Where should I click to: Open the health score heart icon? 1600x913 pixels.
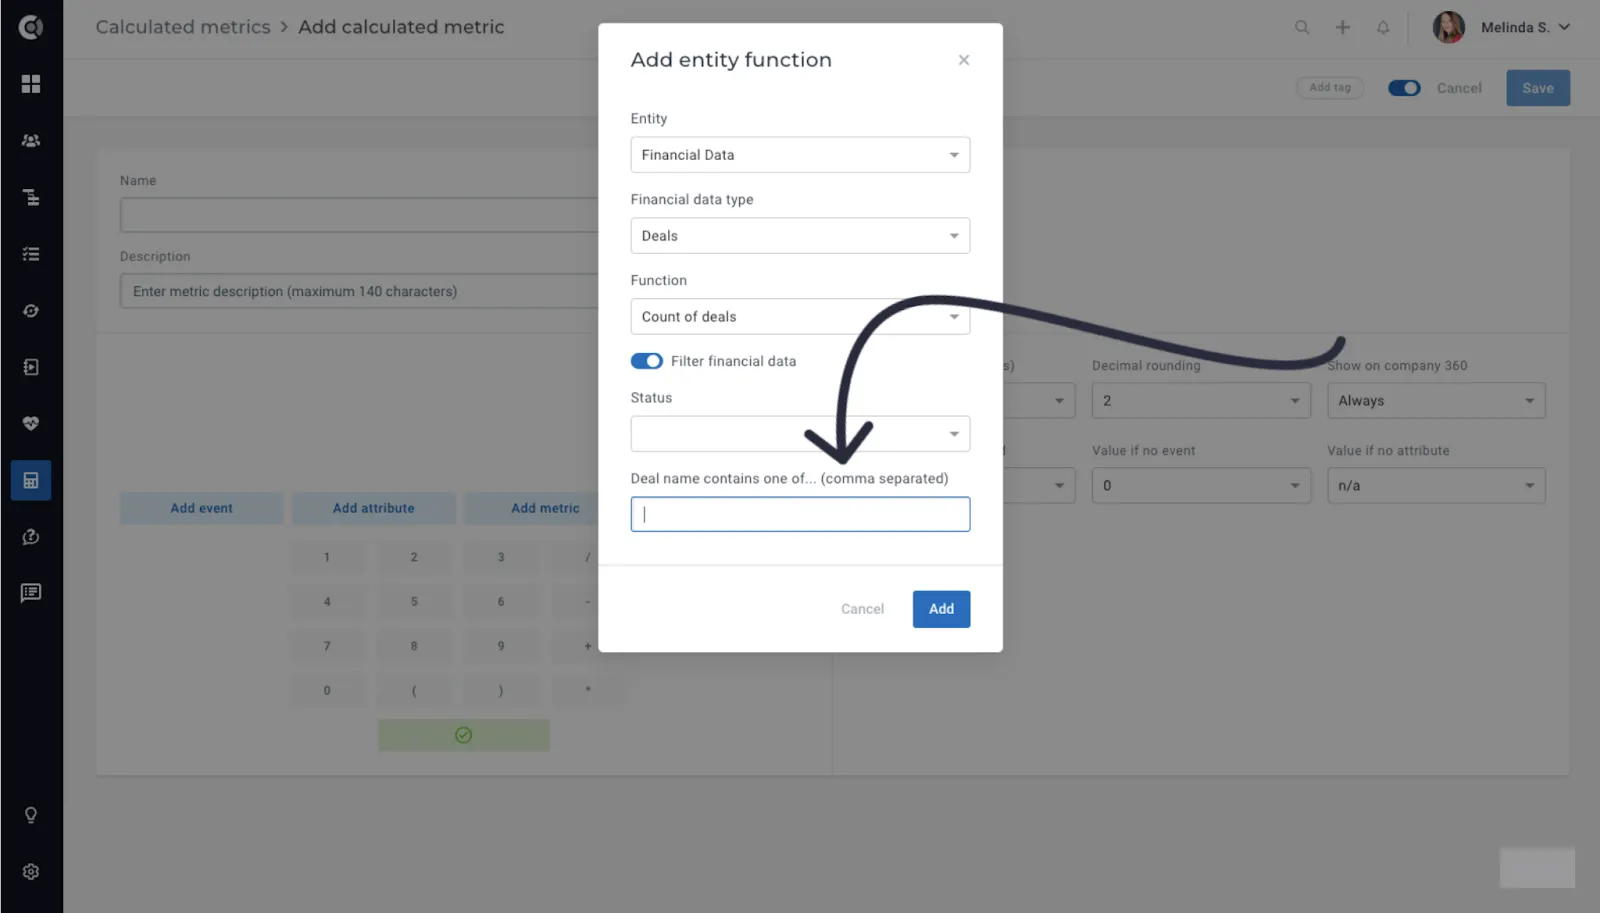click(x=31, y=423)
